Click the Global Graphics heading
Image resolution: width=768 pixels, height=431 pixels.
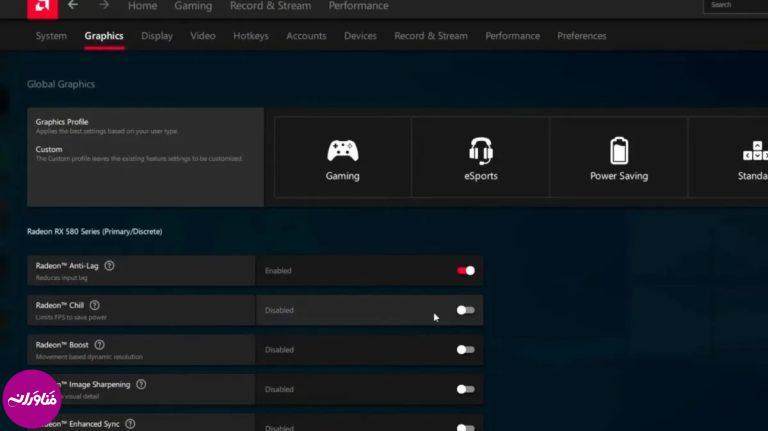61,84
